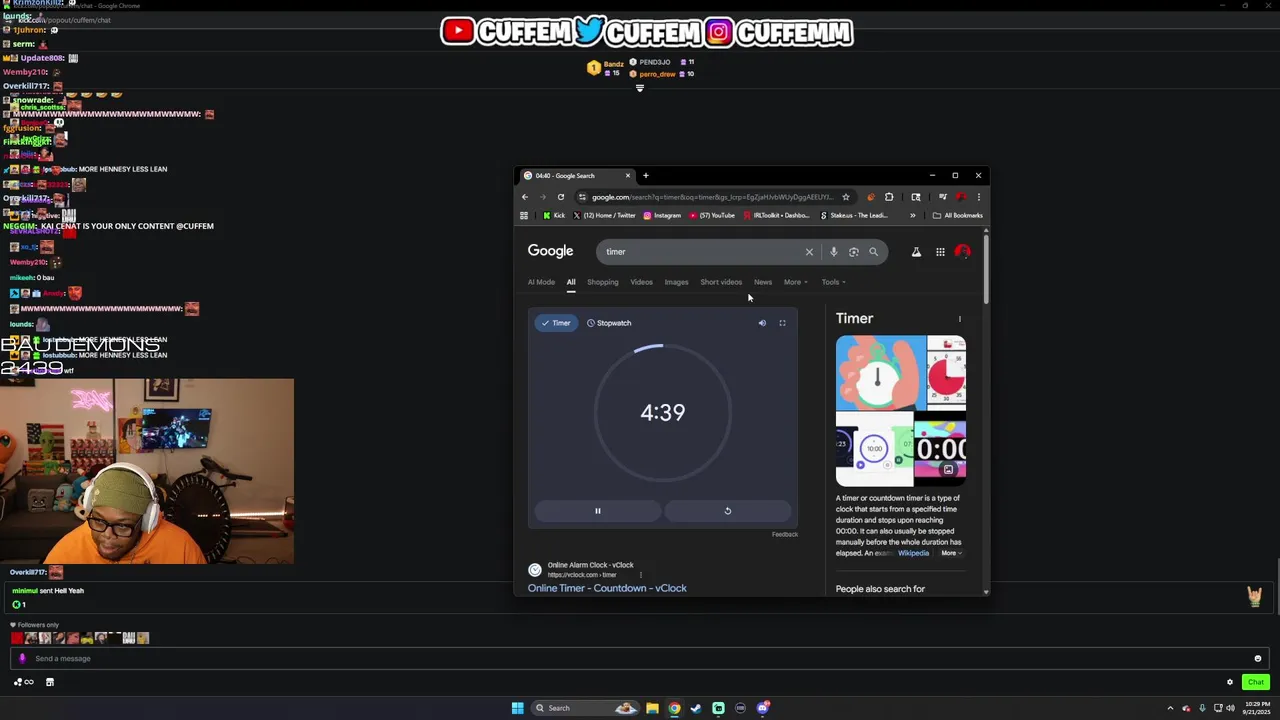This screenshot has width=1280, height=720.
Task: Clear the Google search box text
Action: (x=809, y=252)
